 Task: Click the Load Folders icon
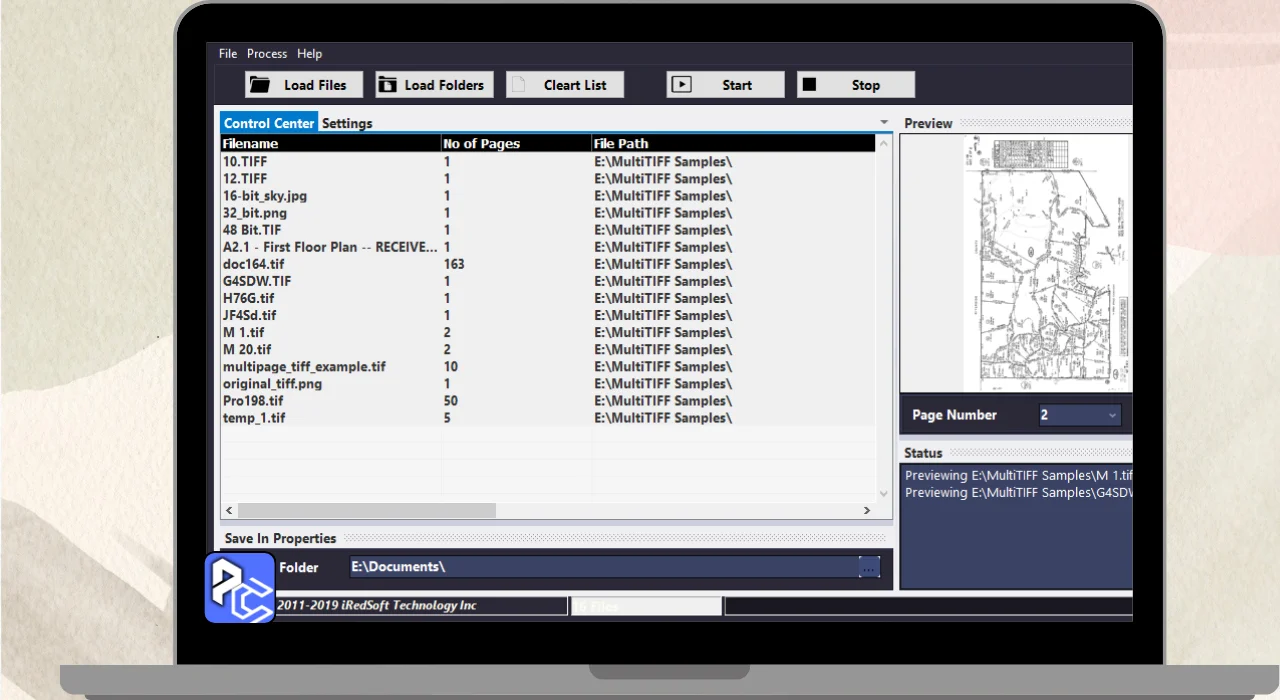tap(387, 85)
